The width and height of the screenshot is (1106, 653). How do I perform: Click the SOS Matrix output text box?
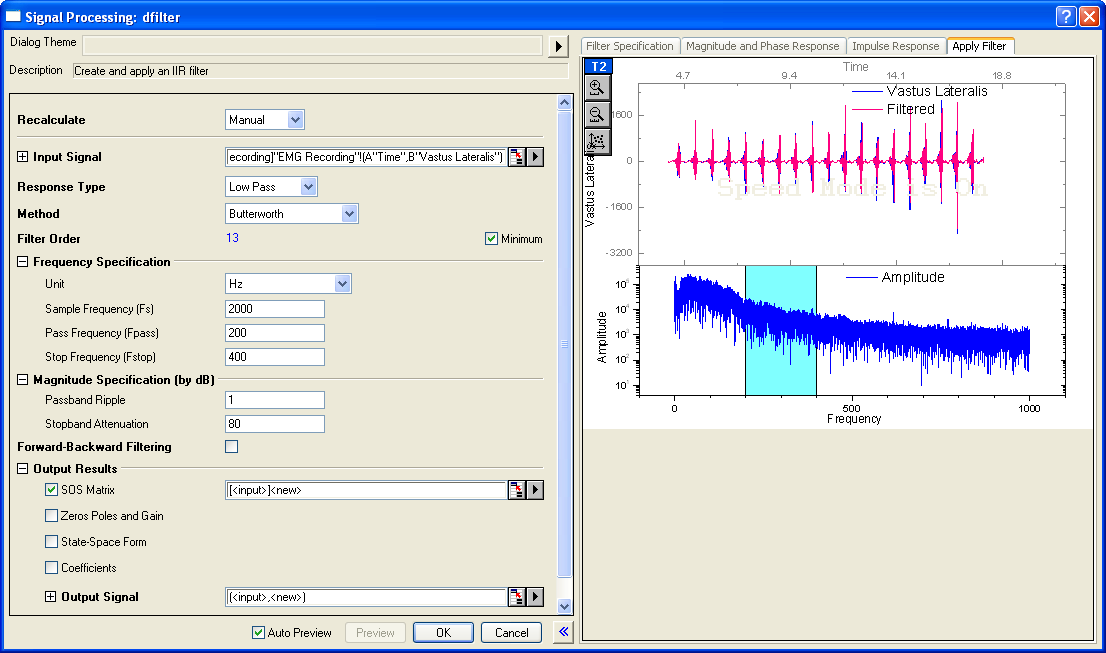click(366, 489)
